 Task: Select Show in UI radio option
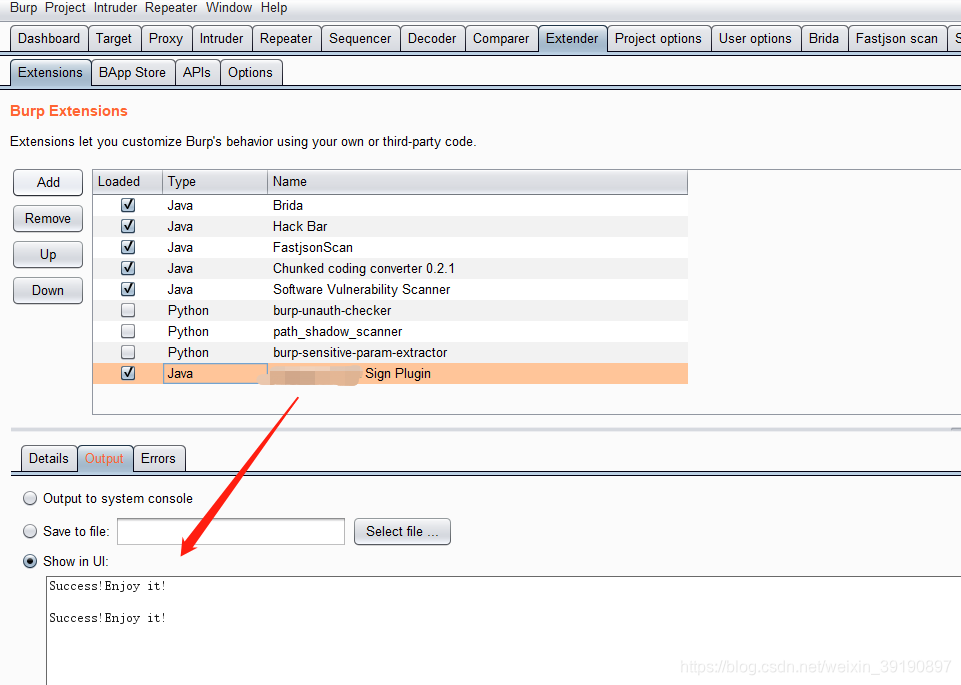[x=30, y=561]
